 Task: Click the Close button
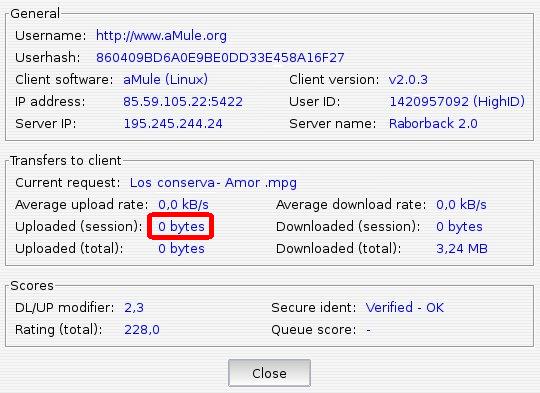pyautogui.click(x=269, y=373)
